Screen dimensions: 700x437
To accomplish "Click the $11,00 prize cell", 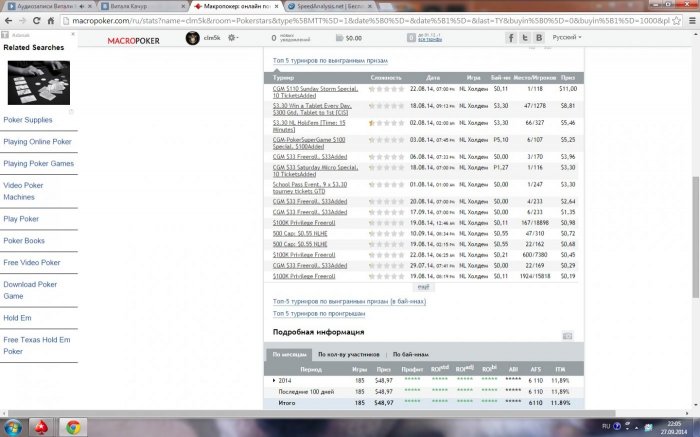I will click(x=568, y=89).
